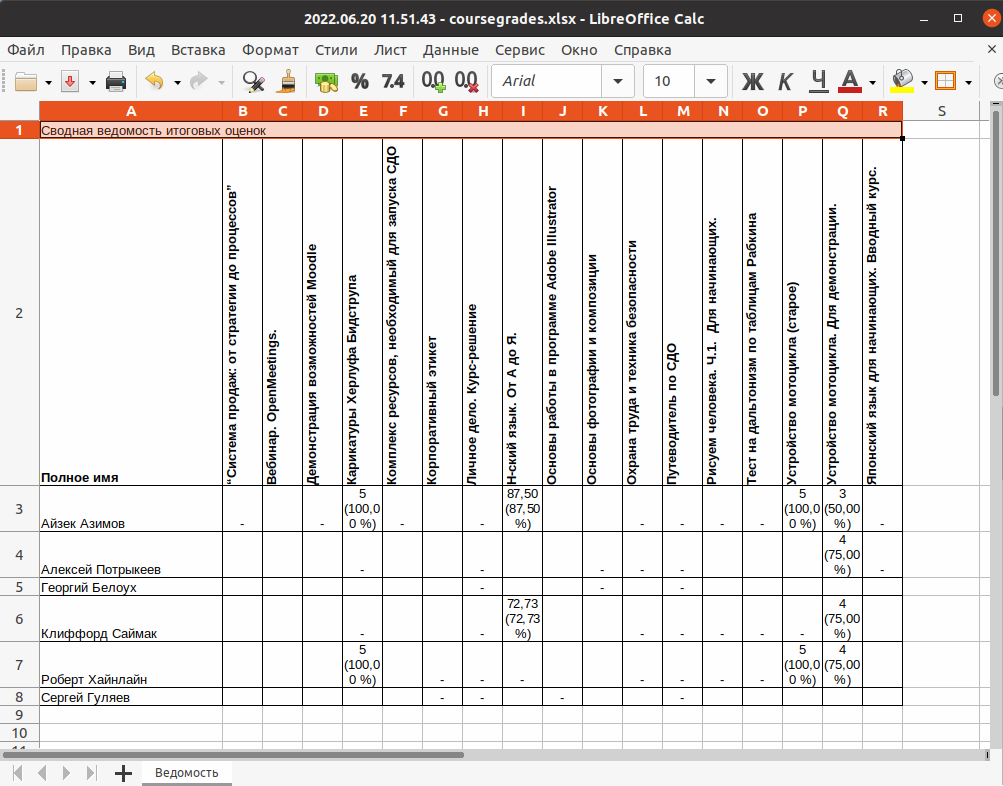The height and width of the screenshot is (786, 1003).
Task: Format cells as currency
Action: pos(326,81)
